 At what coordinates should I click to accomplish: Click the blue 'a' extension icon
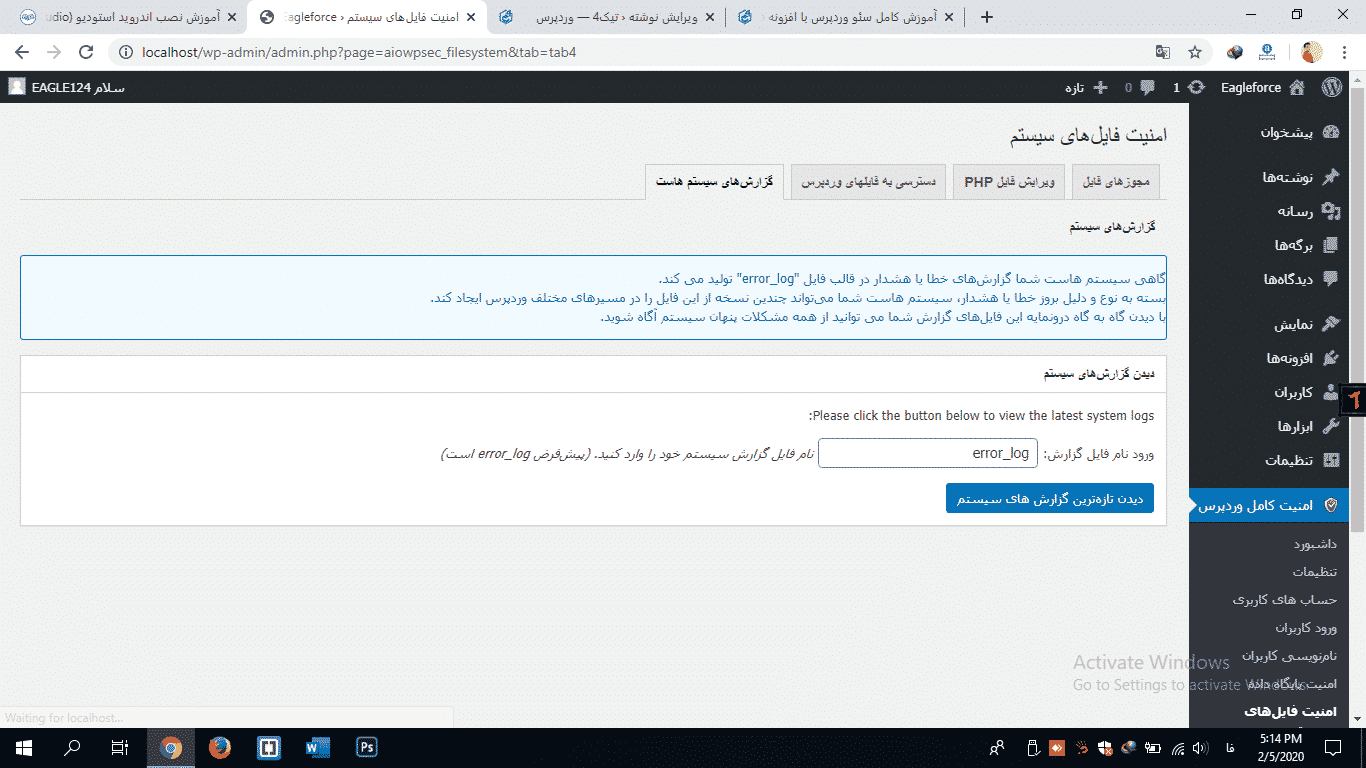point(1267,52)
